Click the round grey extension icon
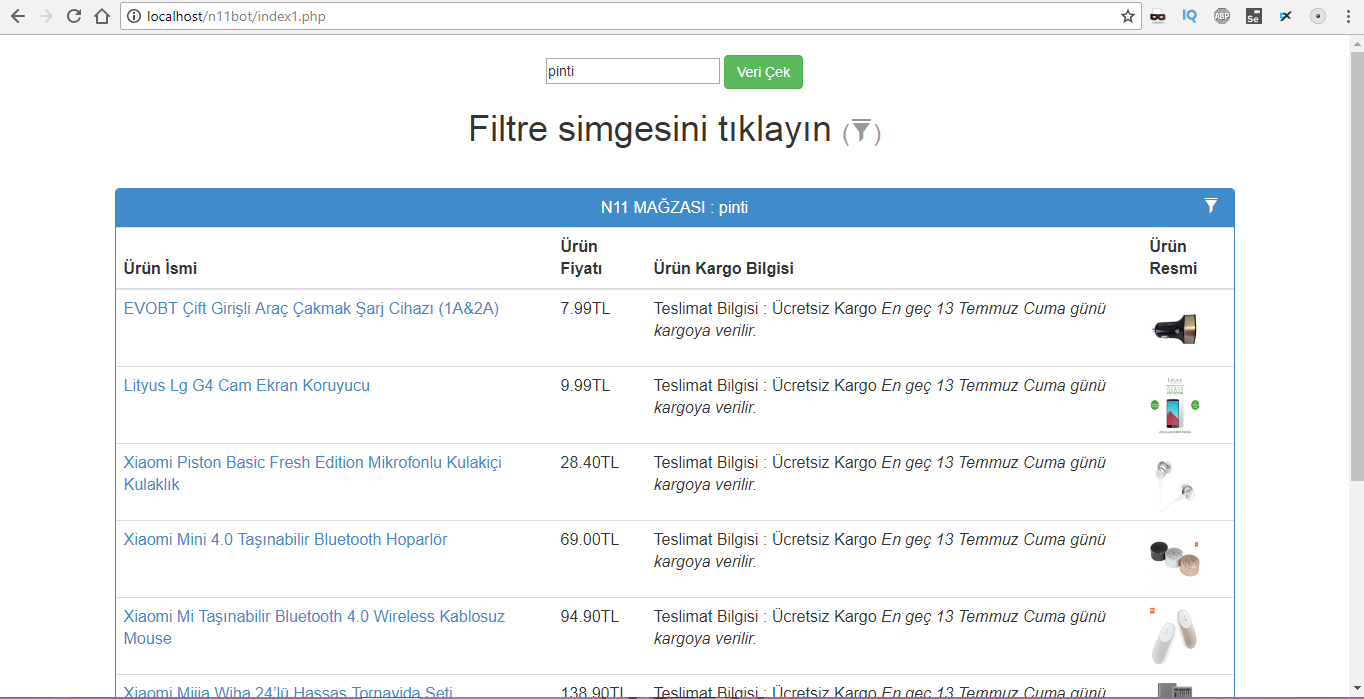Image resolution: width=1364 pixels, height=699 pixels. tap(1318, 16)
